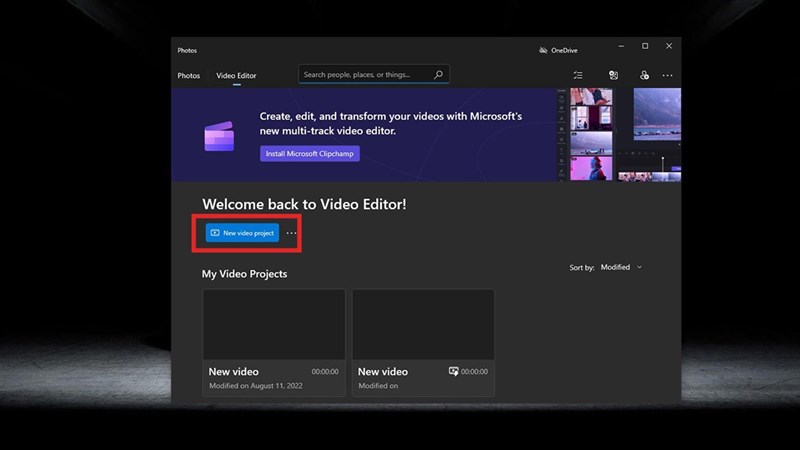Maximize the Photos window

tap(645, 46)
